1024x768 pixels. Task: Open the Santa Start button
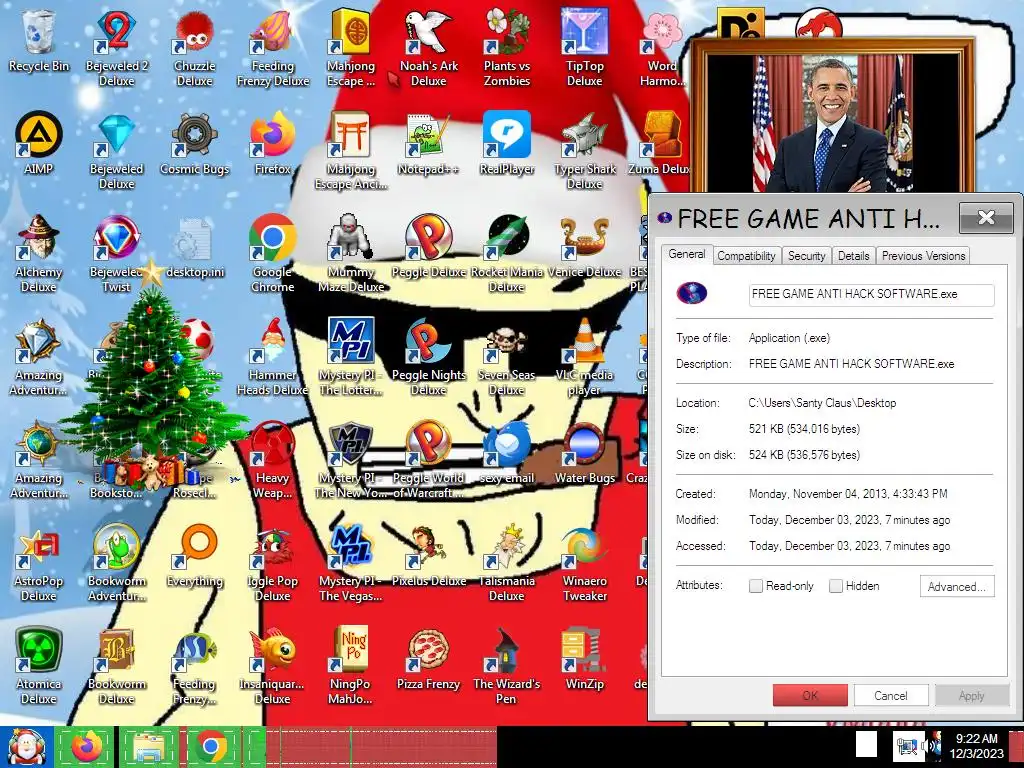point(26,747)
